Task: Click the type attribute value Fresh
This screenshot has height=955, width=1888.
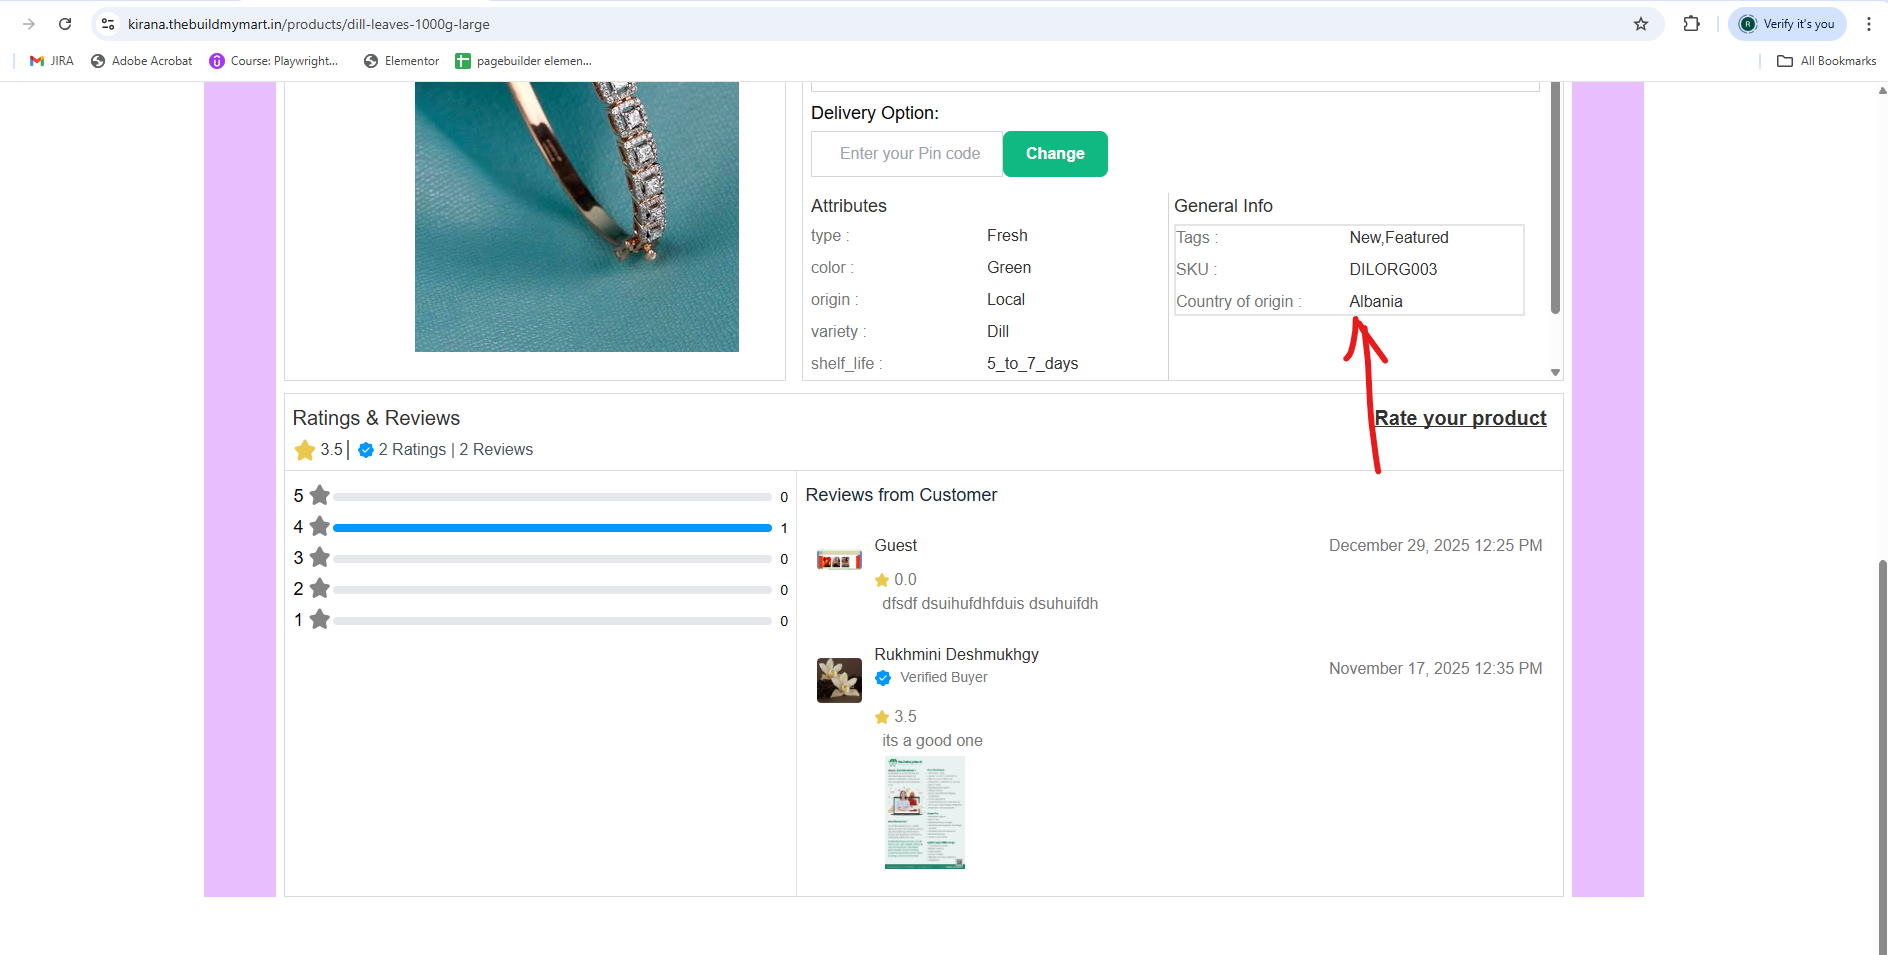Action: (1007, 236)
